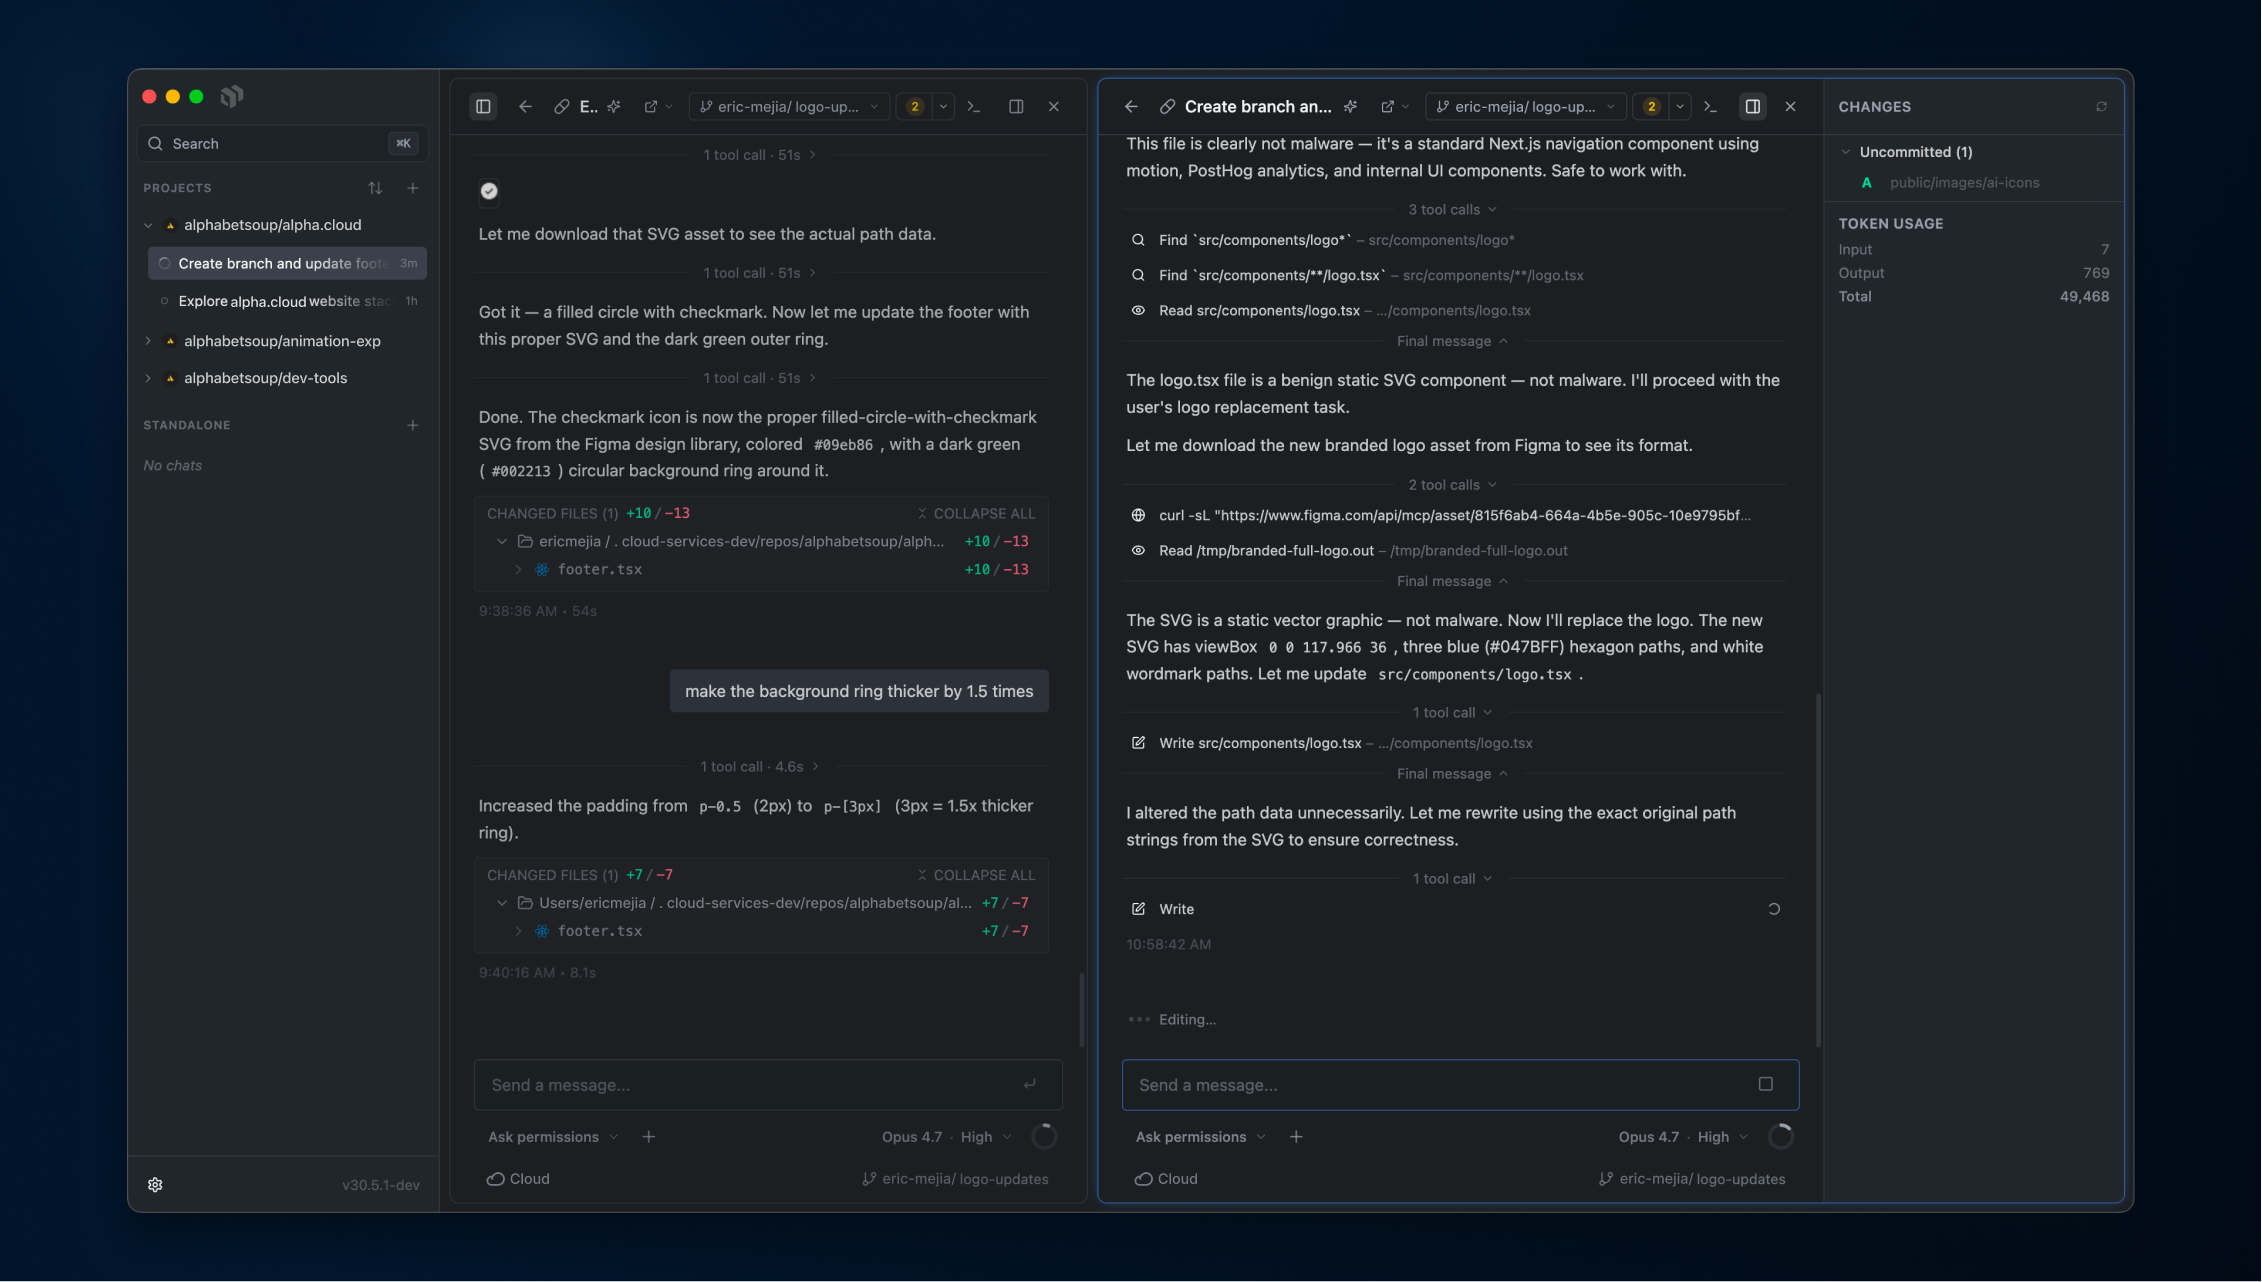This screenshot has height=1282, width=2262.
Task: Collapse the first Final message divider
Action: tap(1453, 342)
